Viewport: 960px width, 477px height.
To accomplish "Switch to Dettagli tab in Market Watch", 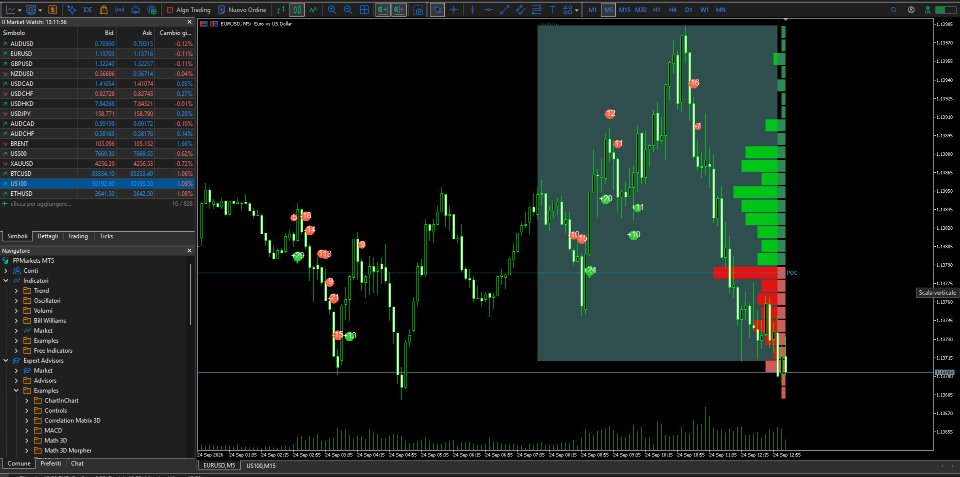I will (48, 236).
